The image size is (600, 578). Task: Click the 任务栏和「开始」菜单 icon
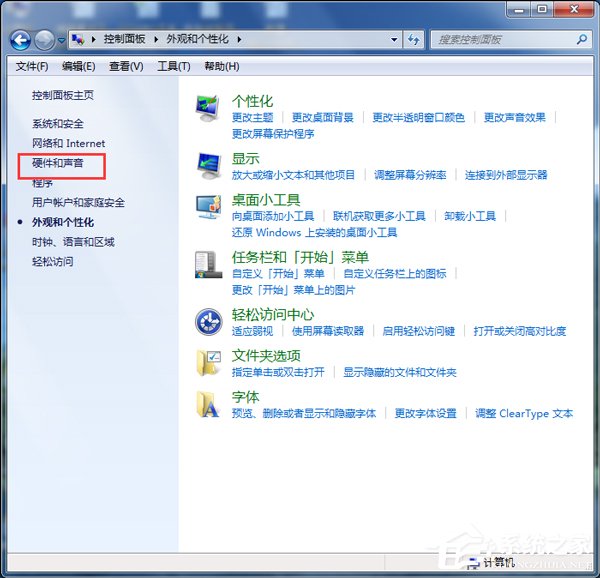point(208,265)
